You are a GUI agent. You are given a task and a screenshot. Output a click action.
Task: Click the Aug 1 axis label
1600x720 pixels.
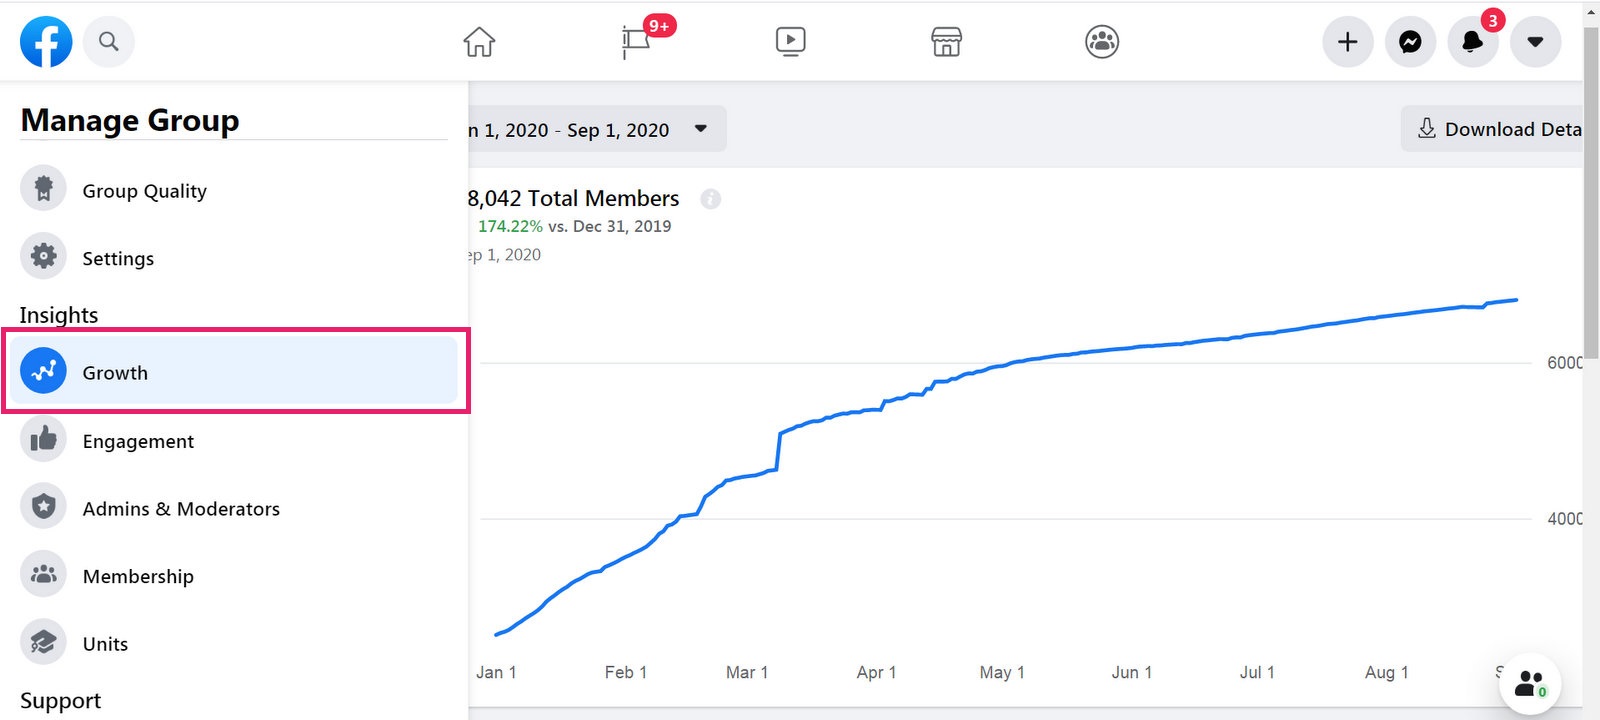1386,672
